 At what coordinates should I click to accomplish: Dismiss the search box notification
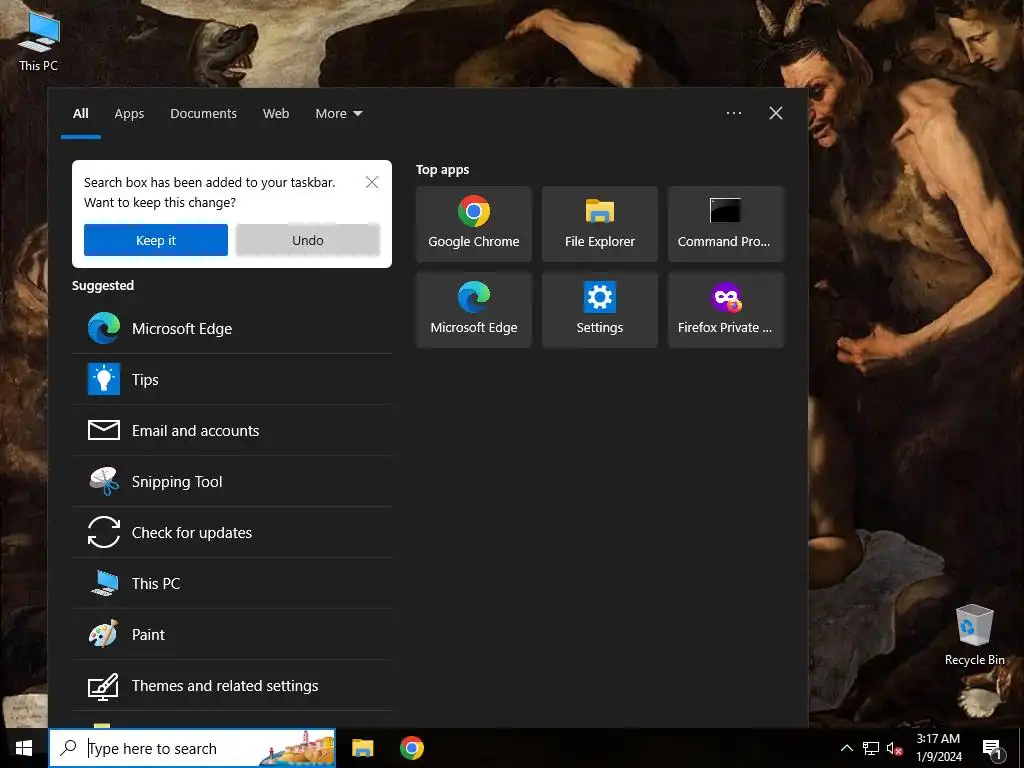[372, 182]
